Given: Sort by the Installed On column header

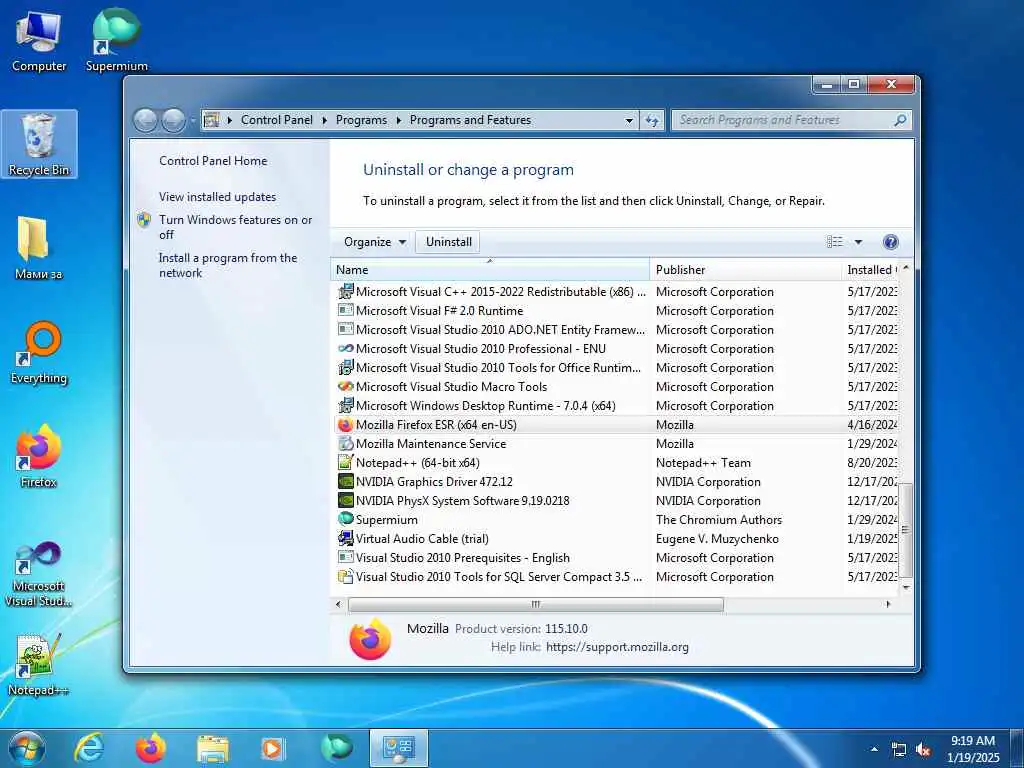Looking at the screenshot, I should tap(870, 270).
